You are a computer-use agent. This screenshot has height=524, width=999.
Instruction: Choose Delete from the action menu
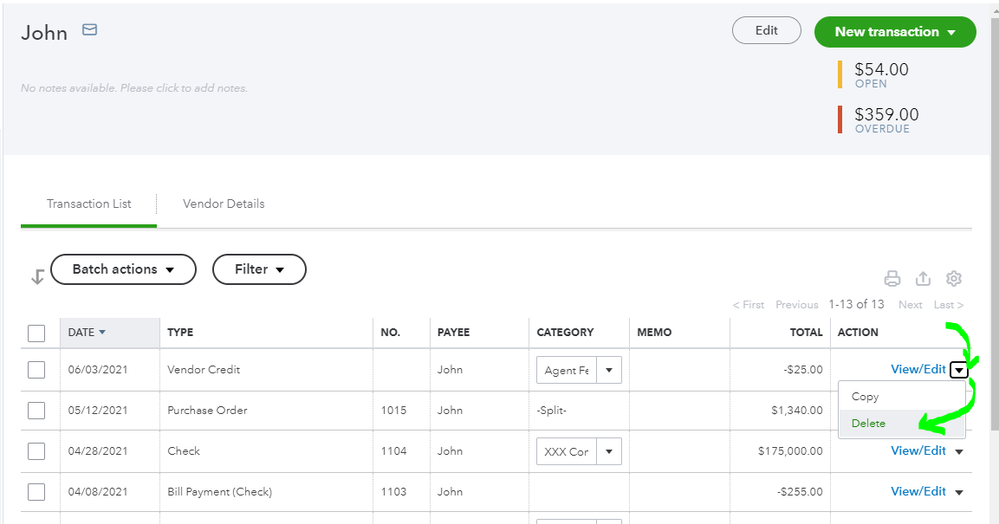coord(868,423)
